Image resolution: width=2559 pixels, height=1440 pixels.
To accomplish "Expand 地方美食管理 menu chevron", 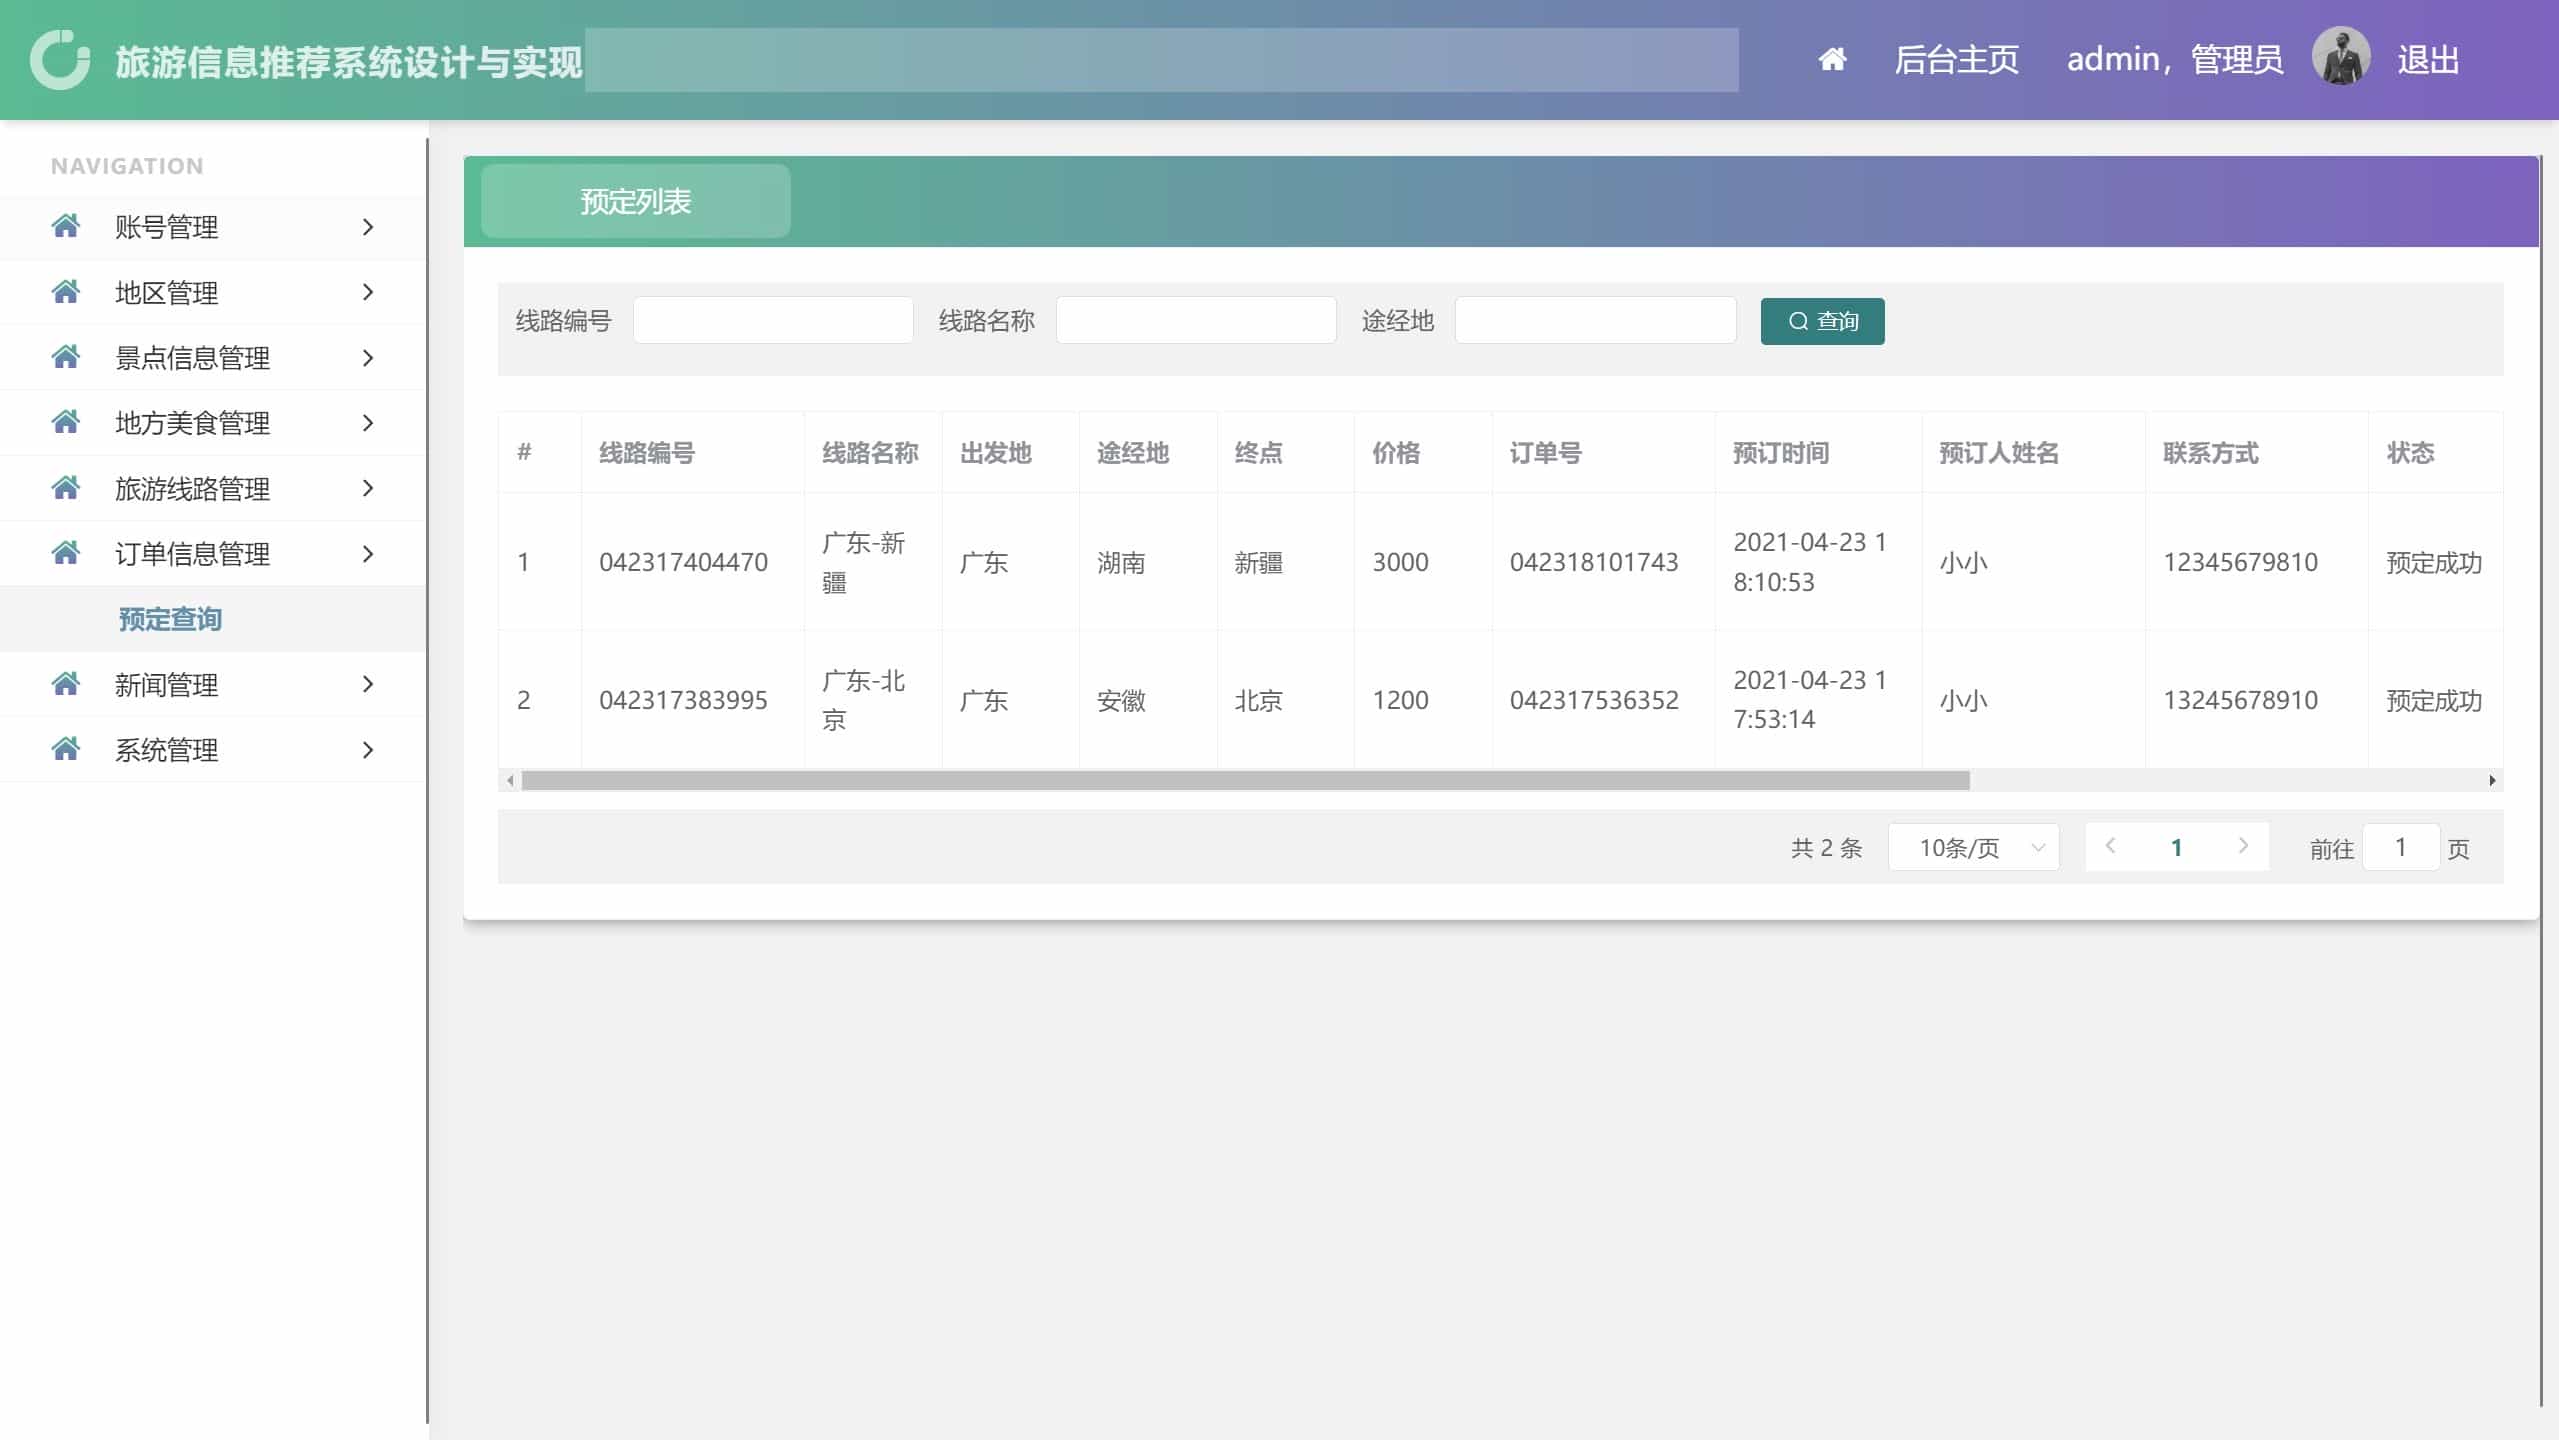I will tap(368, 423).
